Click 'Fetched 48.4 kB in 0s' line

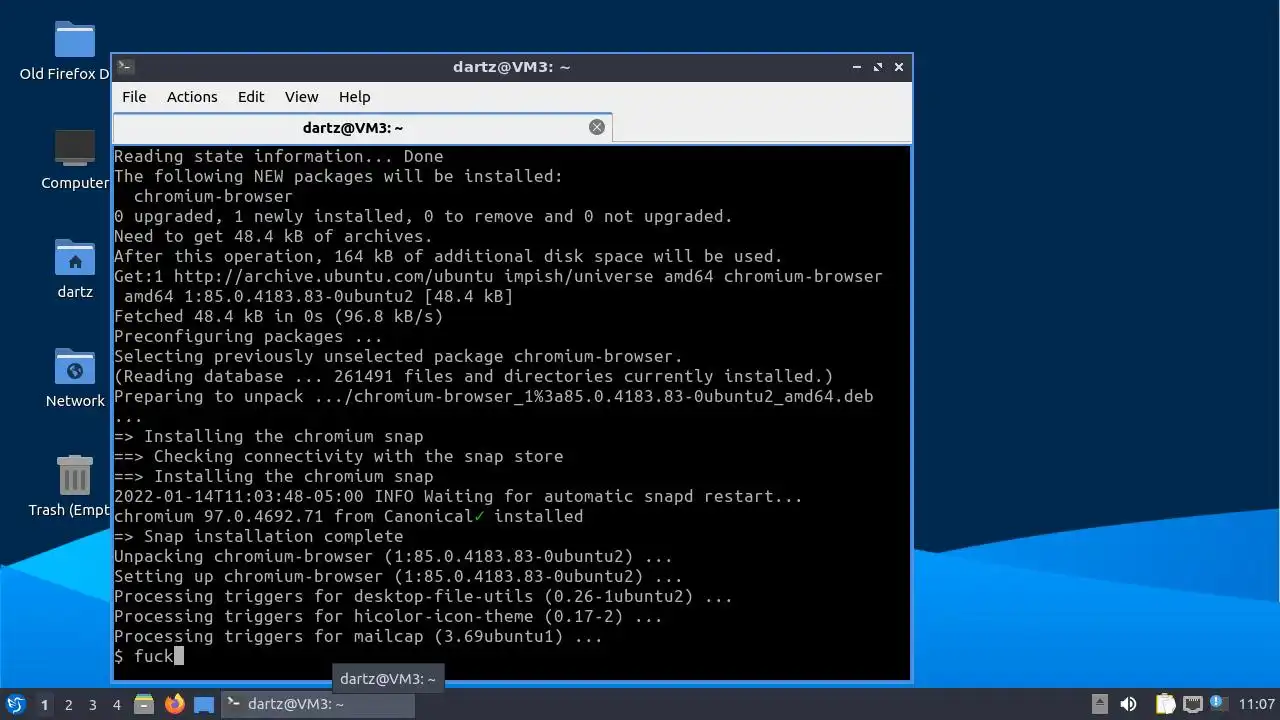pyautogui.click(x=278, y=316)
